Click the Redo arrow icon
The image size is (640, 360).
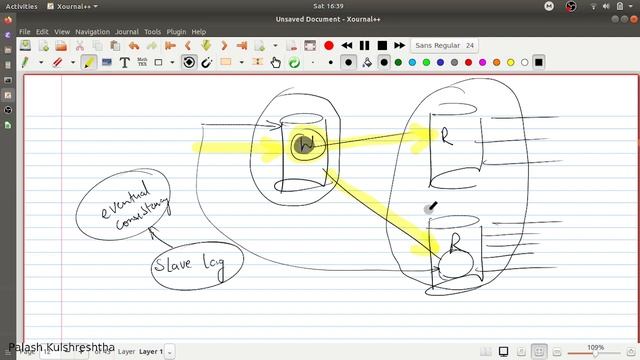point(152,45)
